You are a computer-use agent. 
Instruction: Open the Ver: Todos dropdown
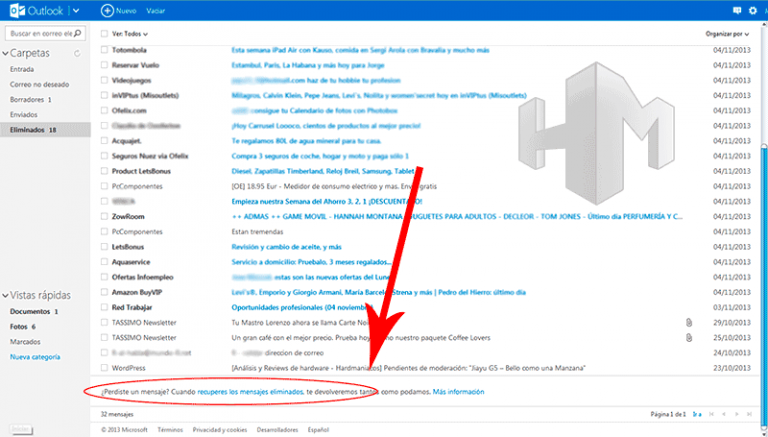(130, 34)
